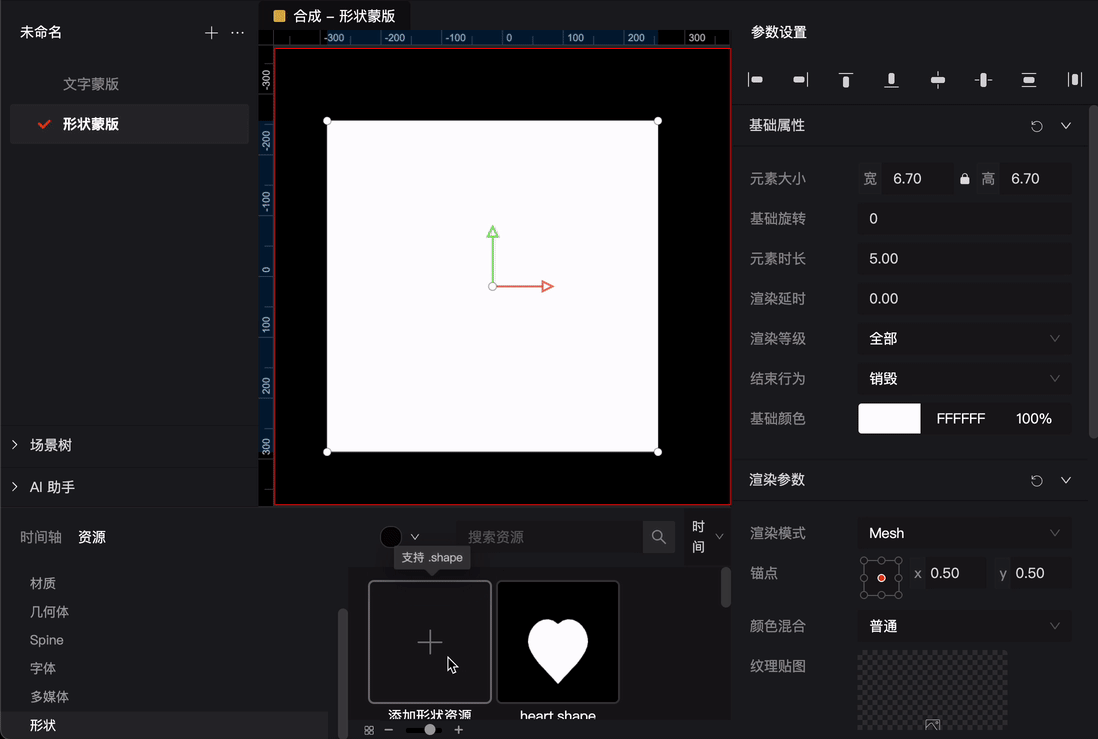This screenshot has height=739, width=1098.
Task: Click the resource grid vertical scrollbar
Action: click(725, 587)
